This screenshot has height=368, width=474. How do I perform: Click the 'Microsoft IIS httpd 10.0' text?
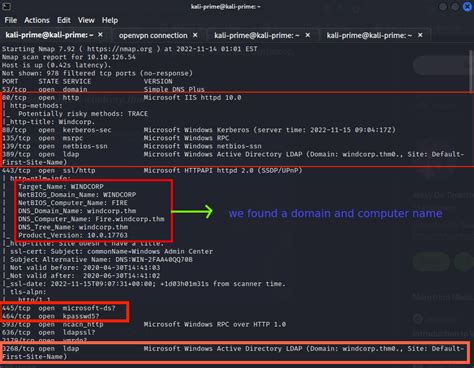pos(192,98)
